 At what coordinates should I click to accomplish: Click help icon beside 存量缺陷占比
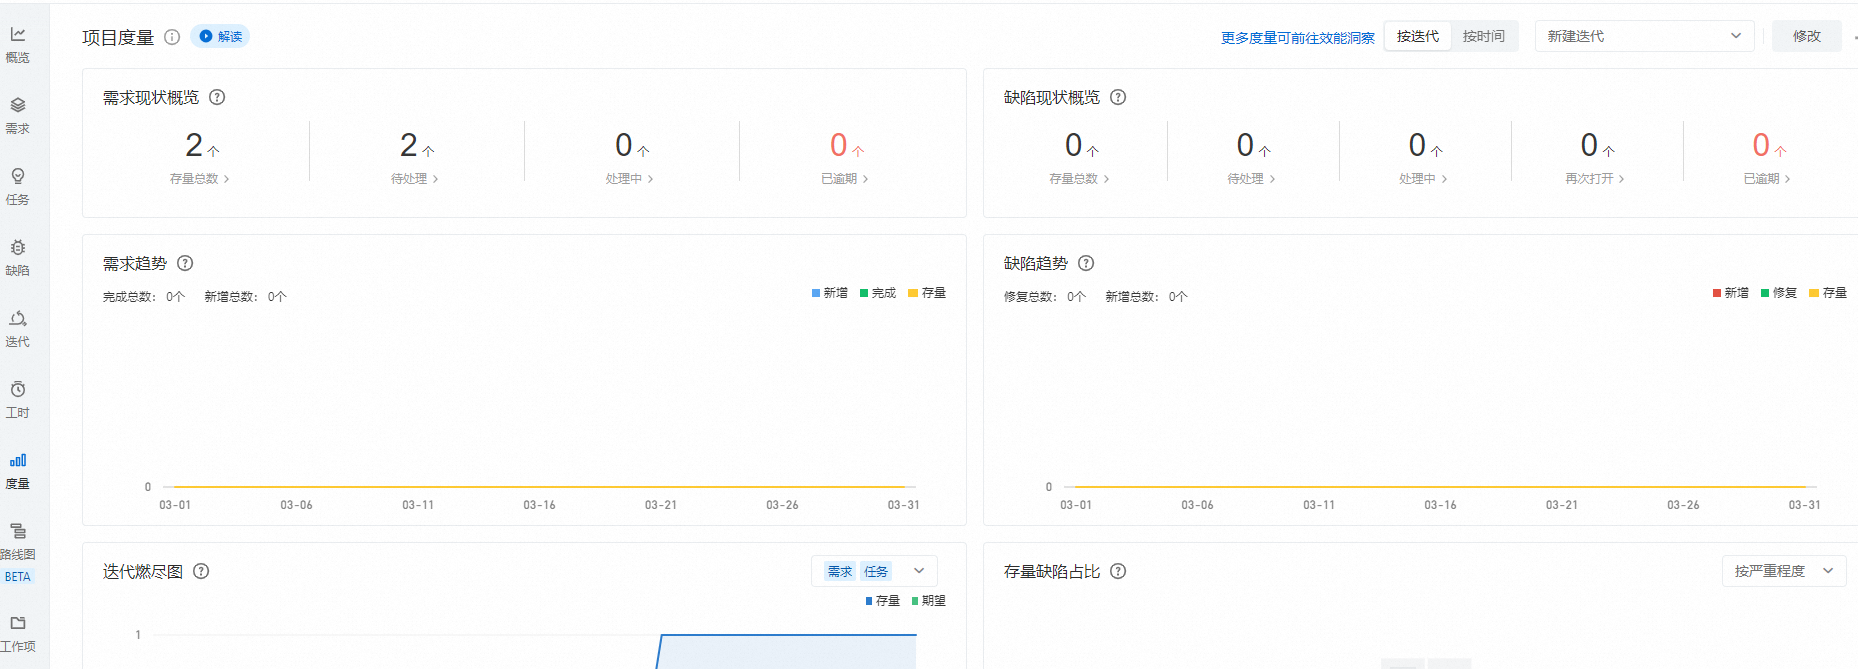tap(1118, 571)
